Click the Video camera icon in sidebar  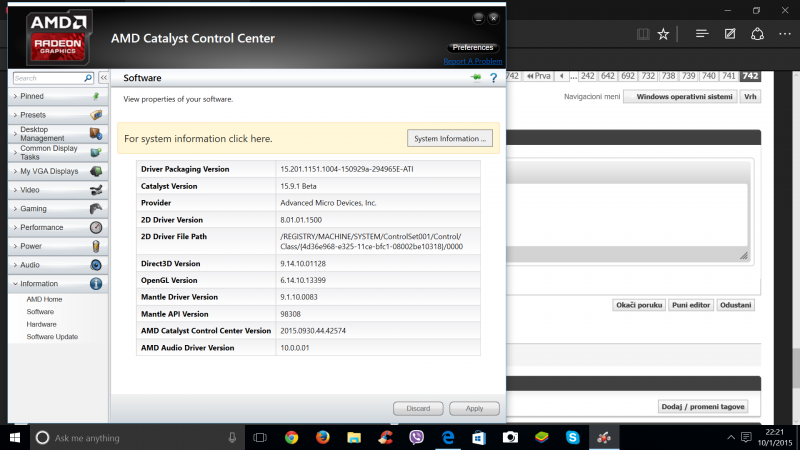tap(96, 190)
